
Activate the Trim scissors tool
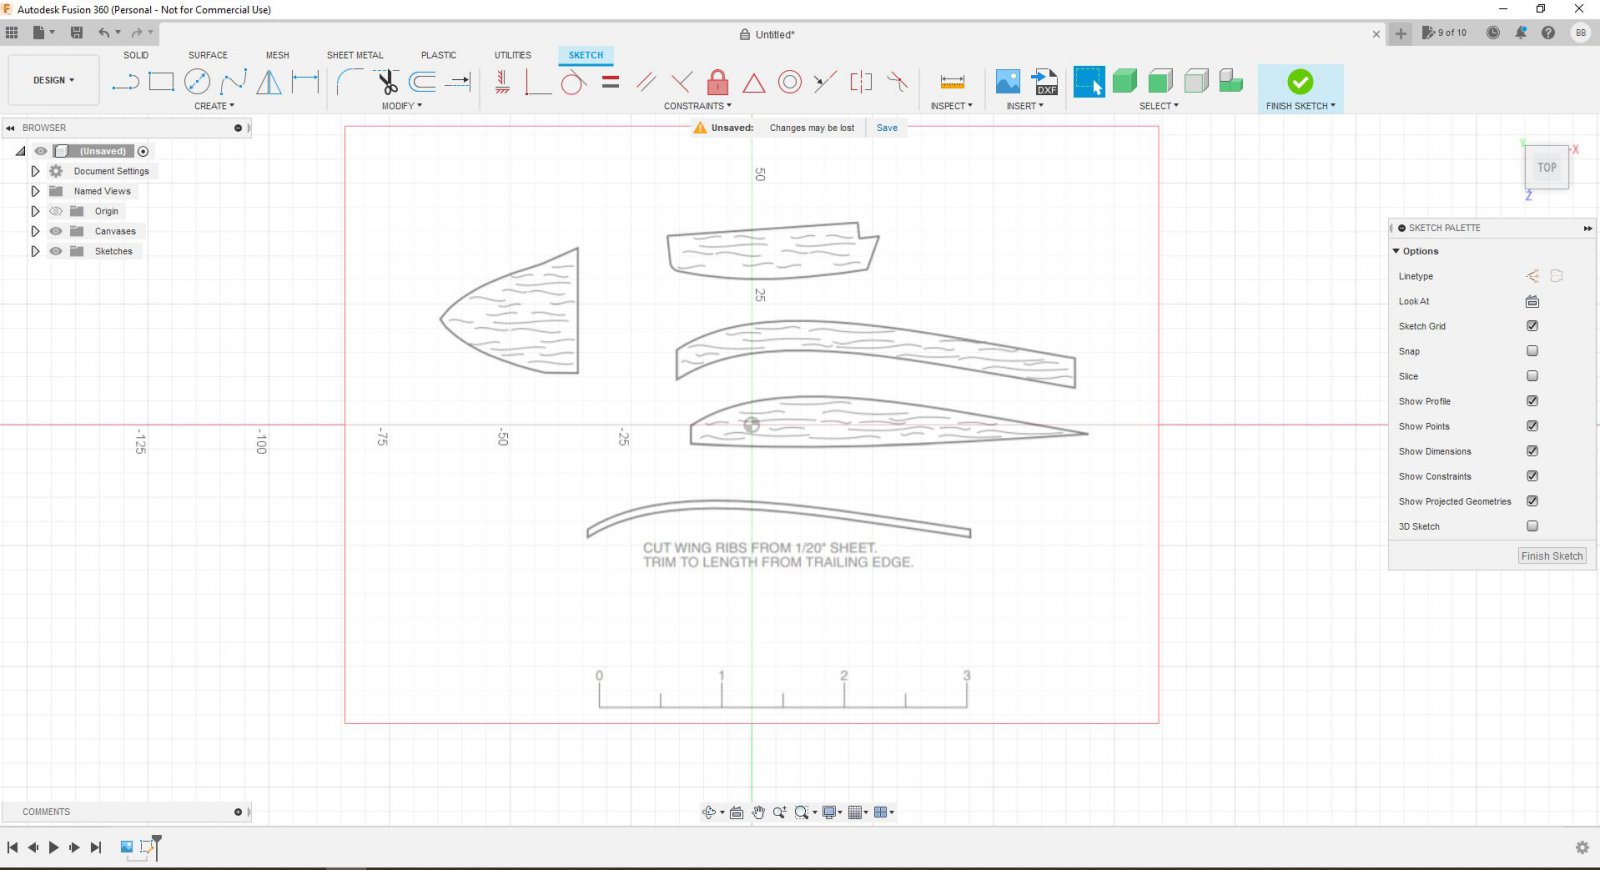click(387, 82)
